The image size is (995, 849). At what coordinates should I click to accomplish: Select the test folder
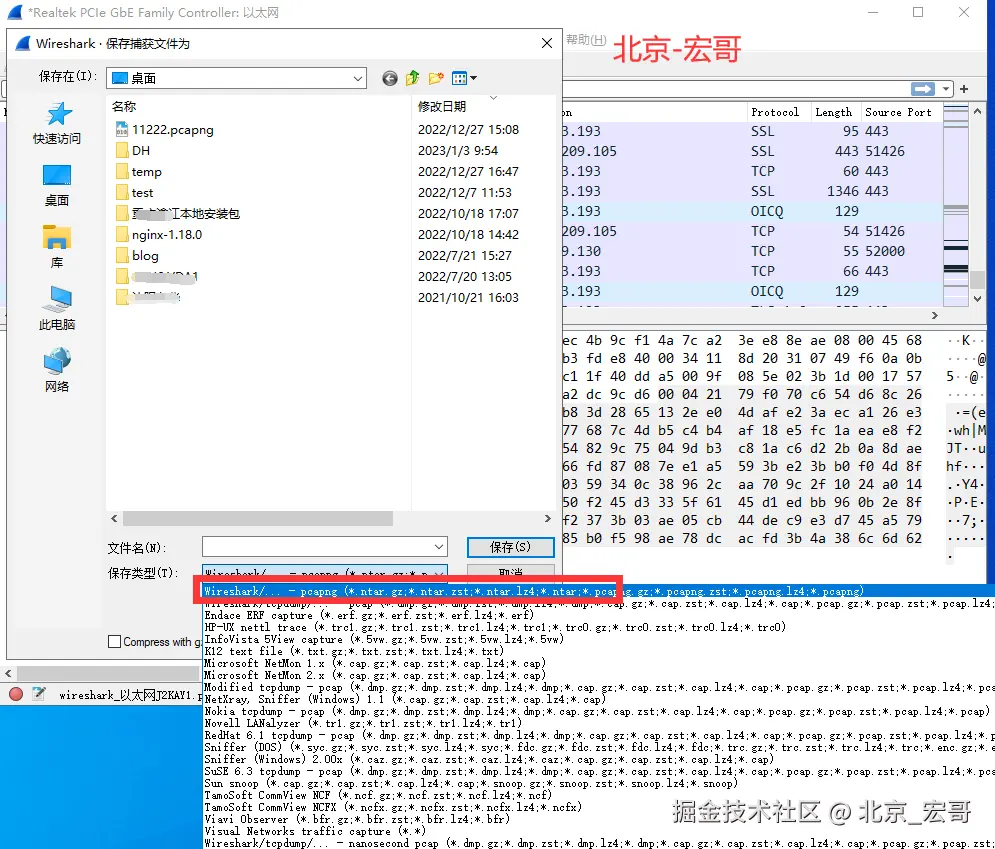coord(135,192)
